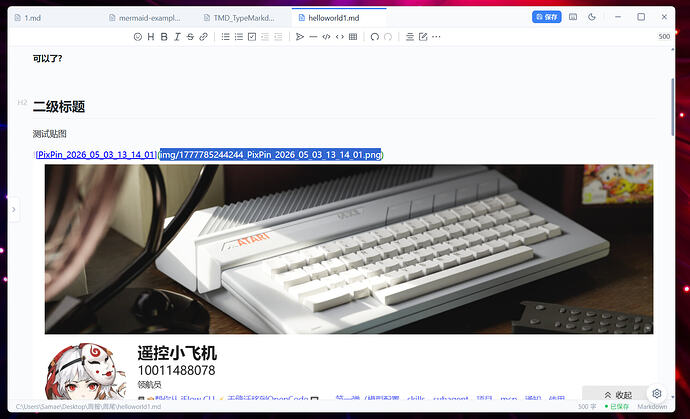This screenshot has height=419, width=690.
Task: Click the vertical scrollbar thumb
Action: point(672,107)
